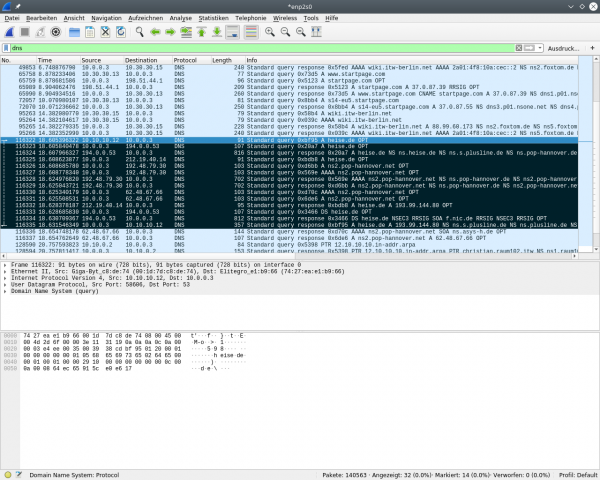Stop the running packet capture
The image size is (600, 480).
pos(25,31)
